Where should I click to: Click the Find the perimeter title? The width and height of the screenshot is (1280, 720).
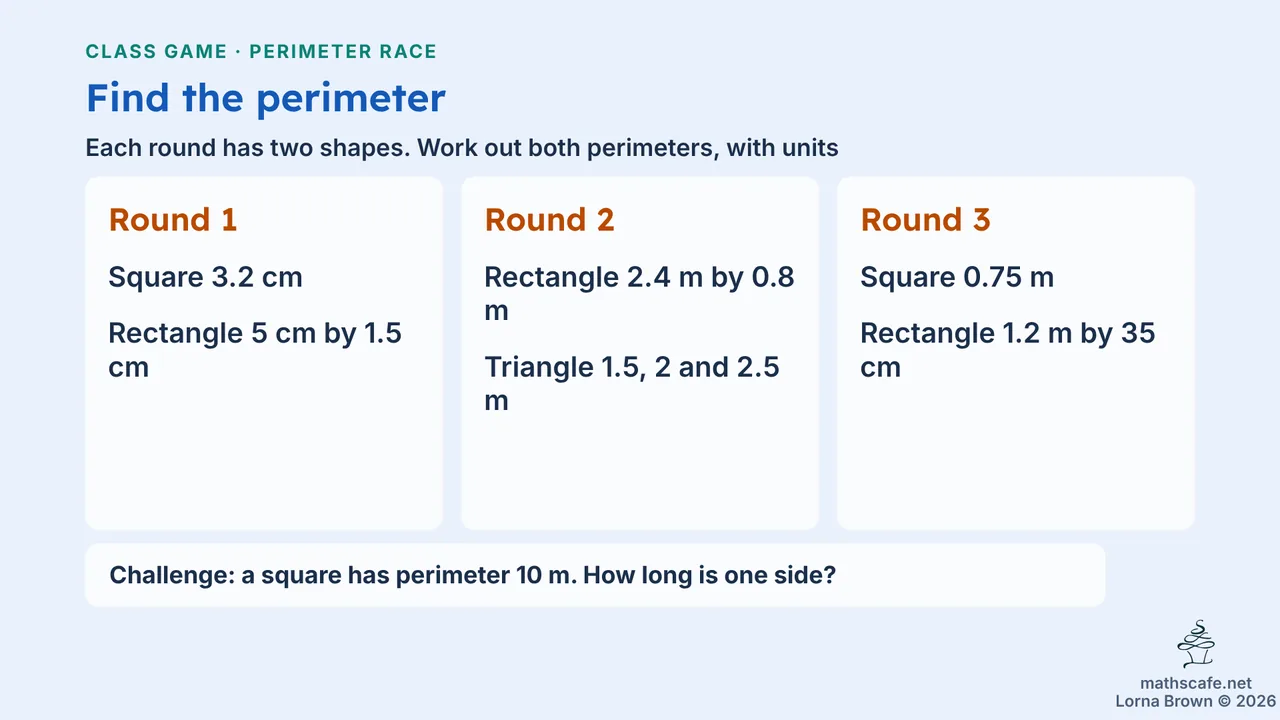click(x=266, y=98)
